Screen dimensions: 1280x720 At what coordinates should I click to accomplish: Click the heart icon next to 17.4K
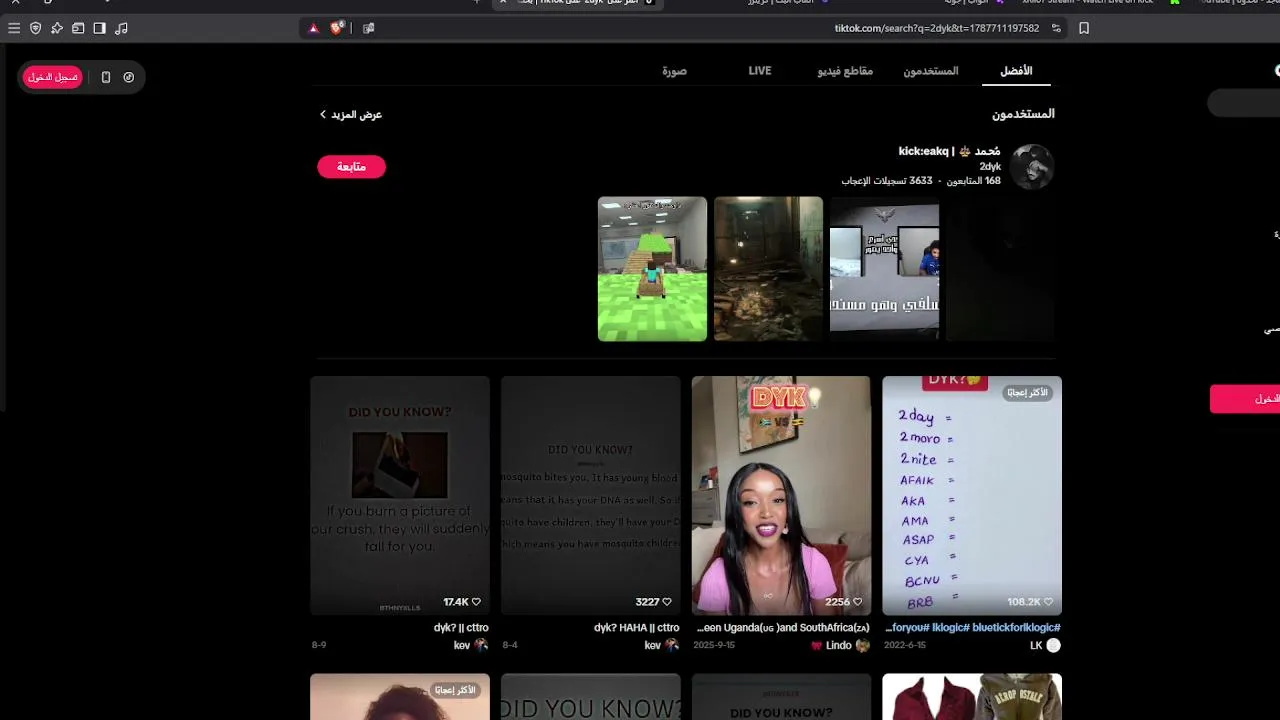point(476,602)
